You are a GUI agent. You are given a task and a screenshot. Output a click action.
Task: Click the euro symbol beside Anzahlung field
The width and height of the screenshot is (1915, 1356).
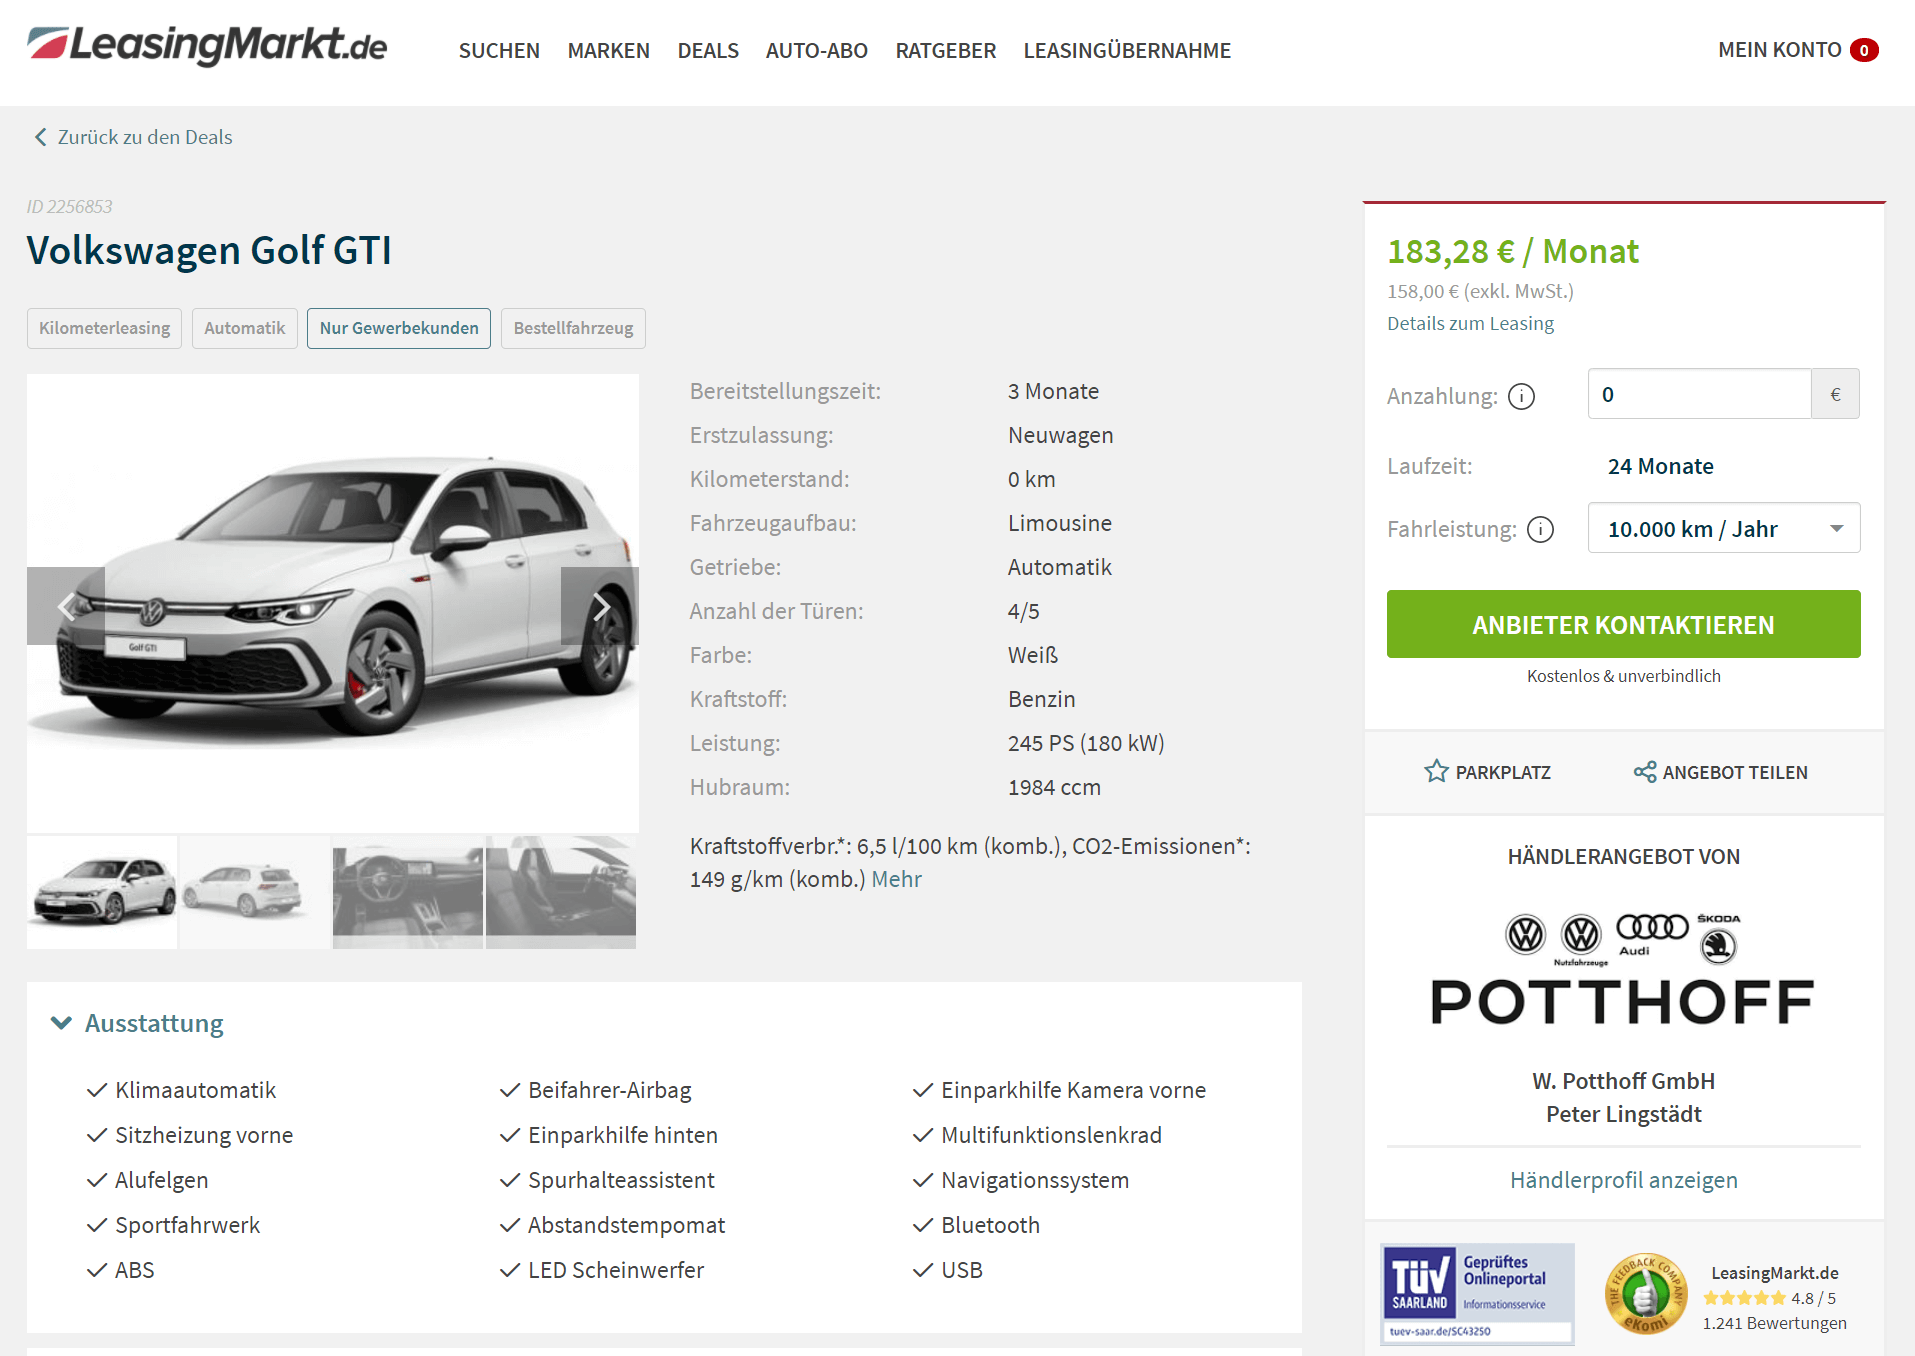pos(1835,394)
